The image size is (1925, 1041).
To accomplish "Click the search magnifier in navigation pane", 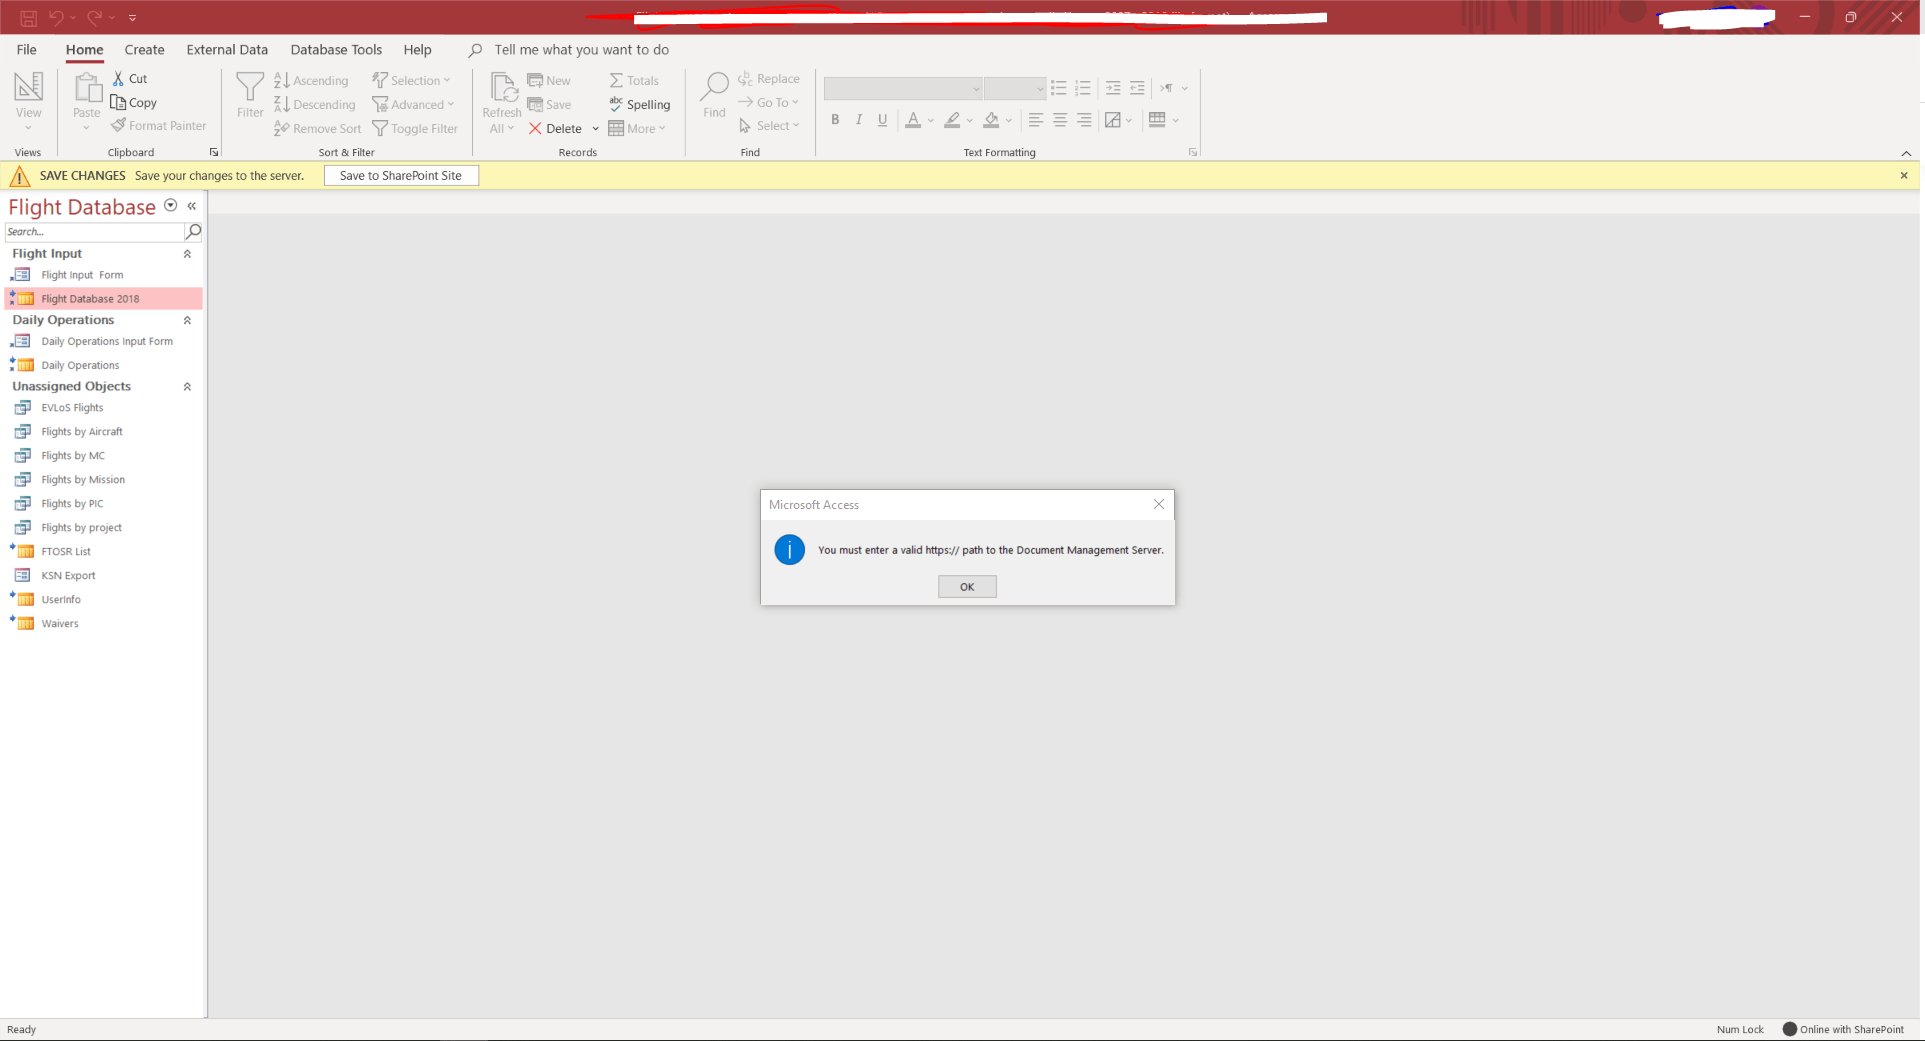I will [x=194, y=231].
